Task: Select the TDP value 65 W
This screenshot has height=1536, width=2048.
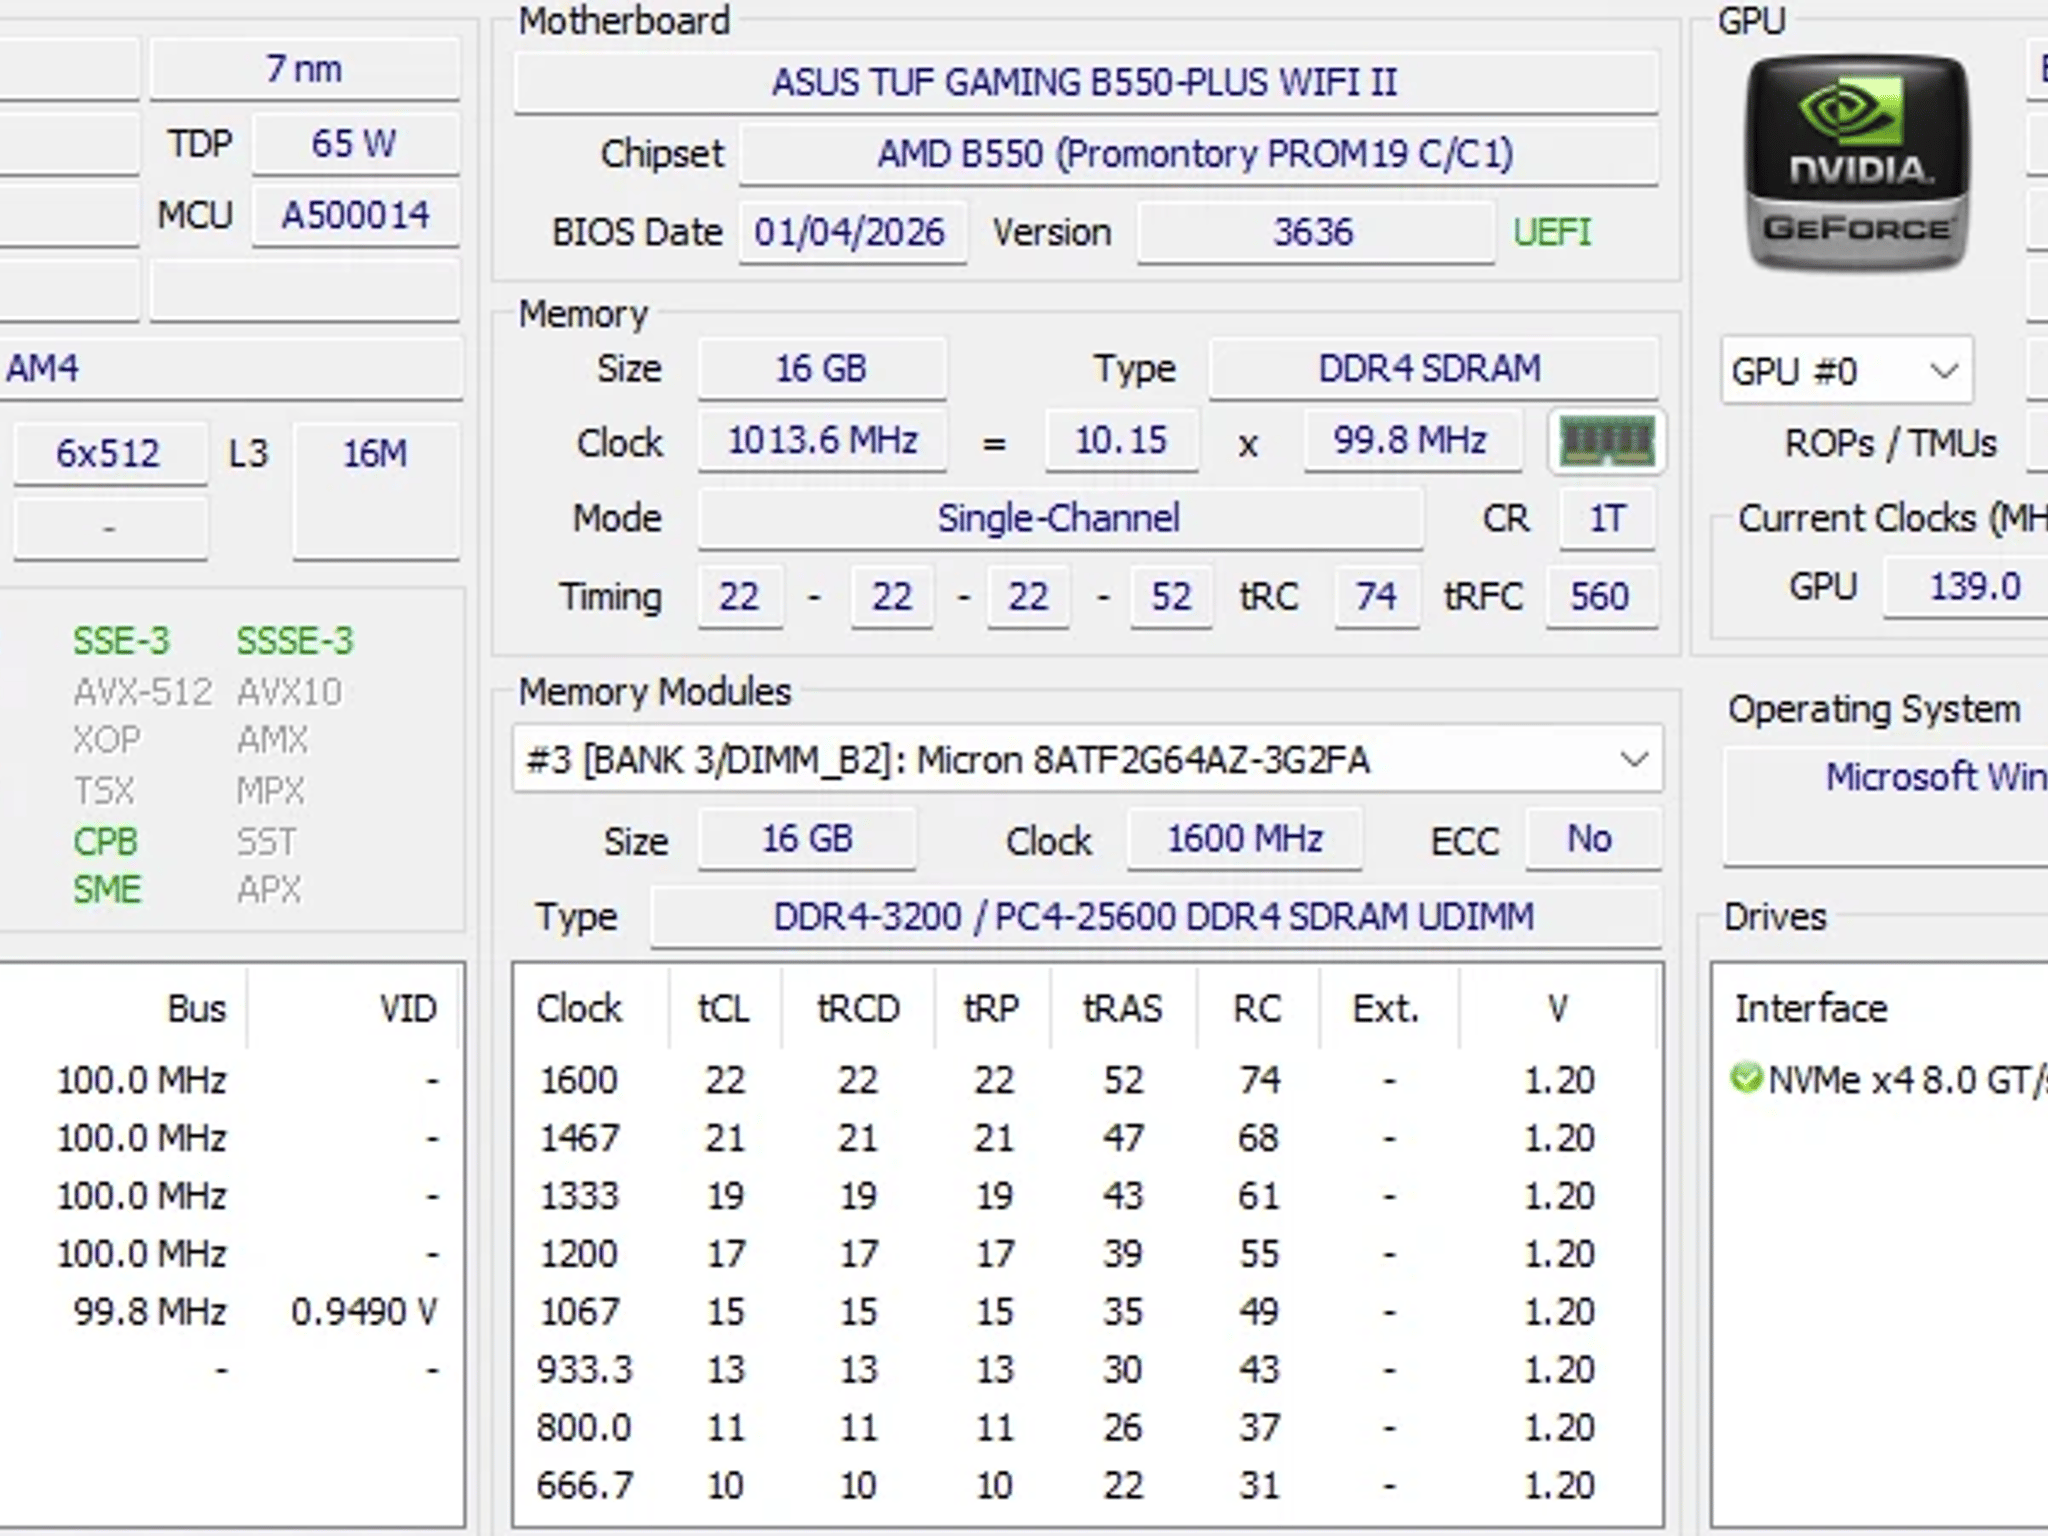Action: click(355, 143)
